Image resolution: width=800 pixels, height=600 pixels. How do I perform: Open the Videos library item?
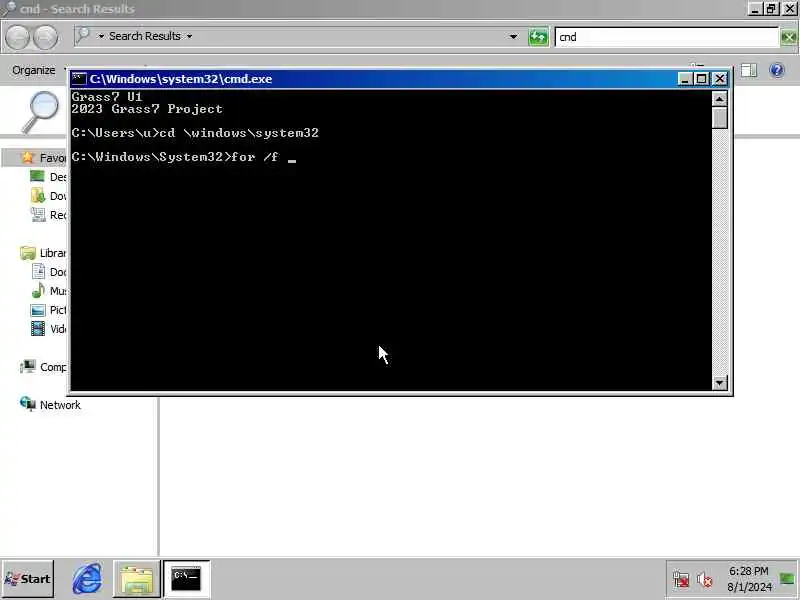[x=48, y=329]
